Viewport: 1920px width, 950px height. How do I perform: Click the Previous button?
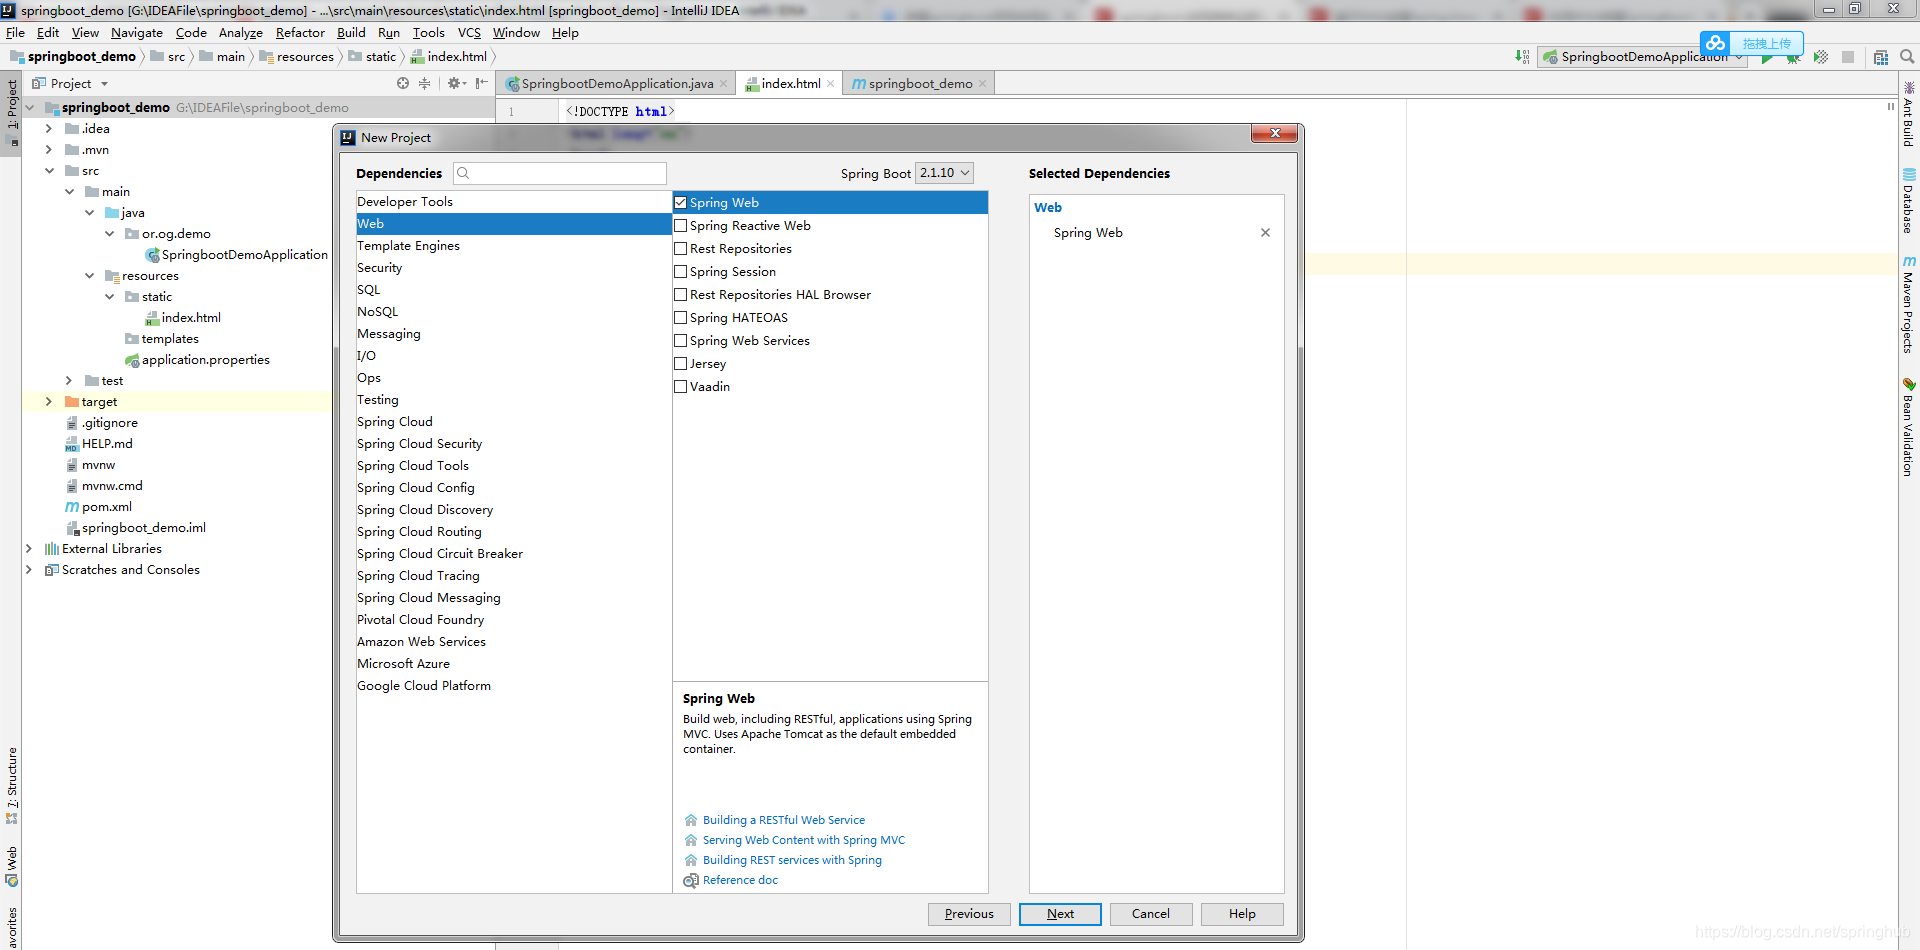click(x=969, y=914)
